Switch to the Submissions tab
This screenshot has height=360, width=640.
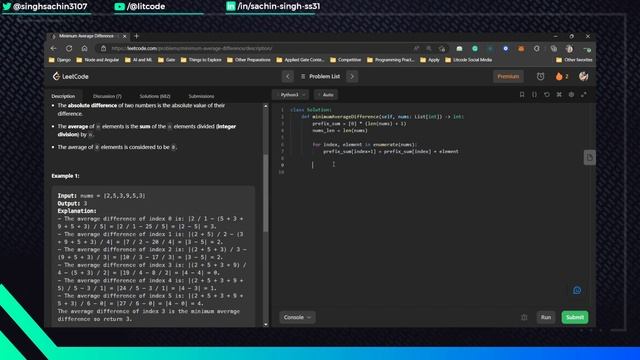pyautogui.click(x=201, y=96)
